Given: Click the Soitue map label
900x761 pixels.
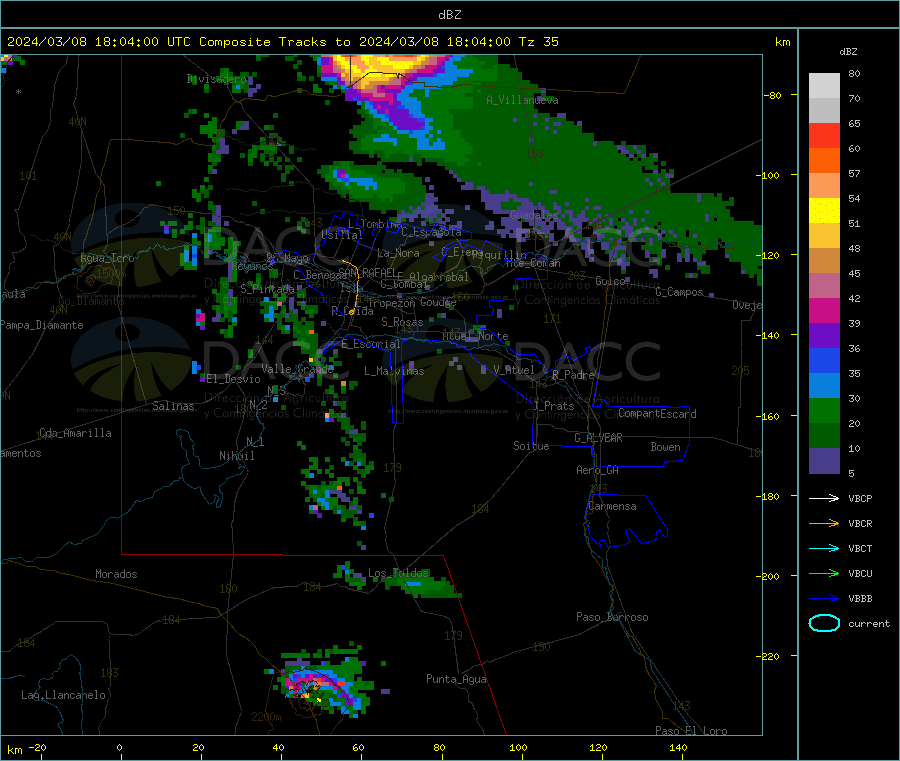Looking at the screenshot, I should click(x=531, y=446).
